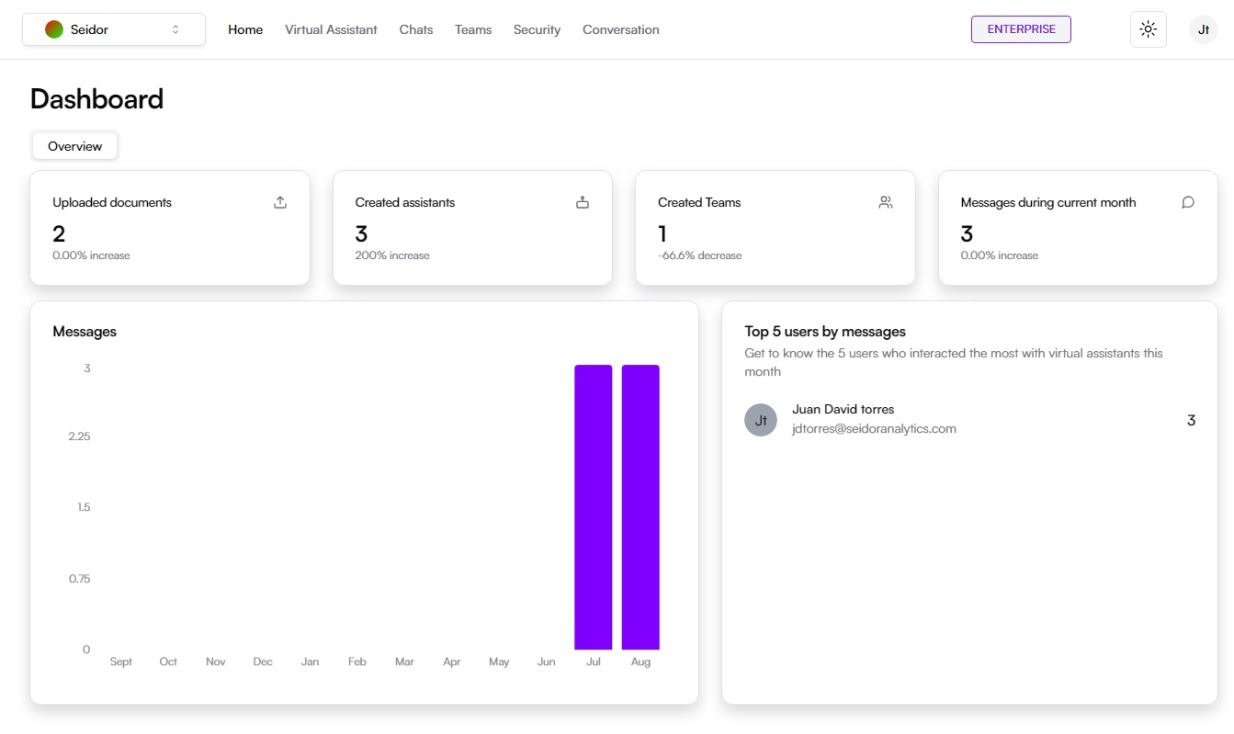
Task: Go to the Home nav item
Action: (245, 30)
